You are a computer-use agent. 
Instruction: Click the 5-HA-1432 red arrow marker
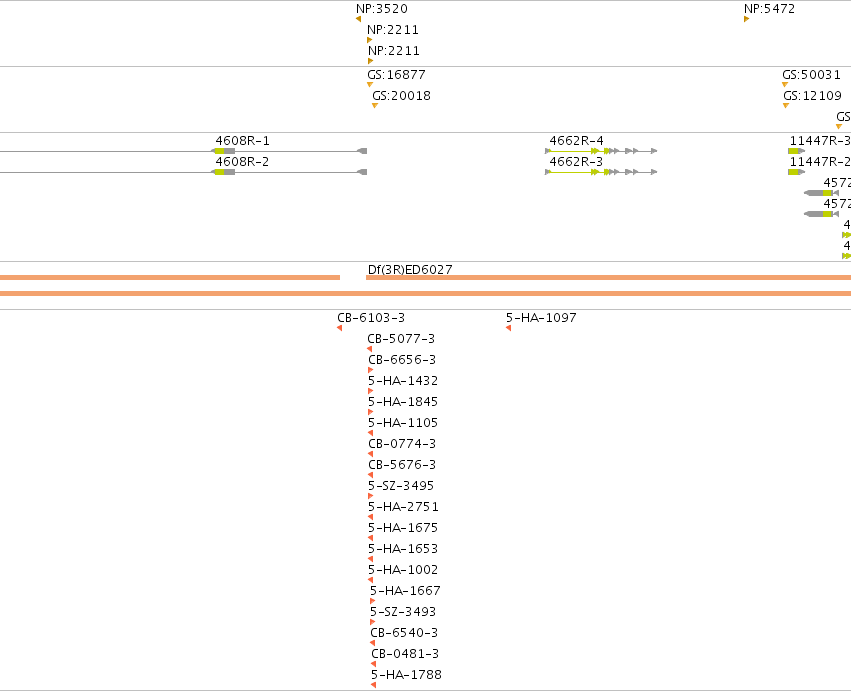tap(371, 391)
